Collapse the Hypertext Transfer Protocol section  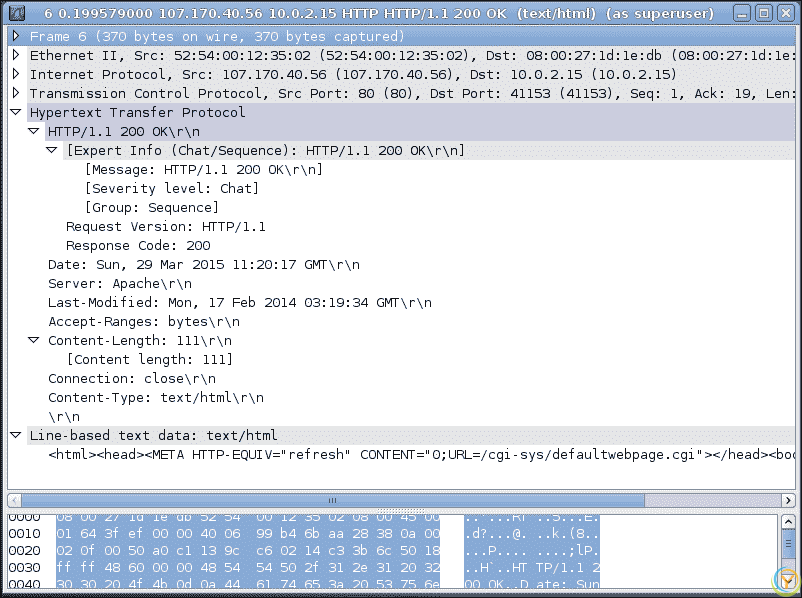coord(16,112)
